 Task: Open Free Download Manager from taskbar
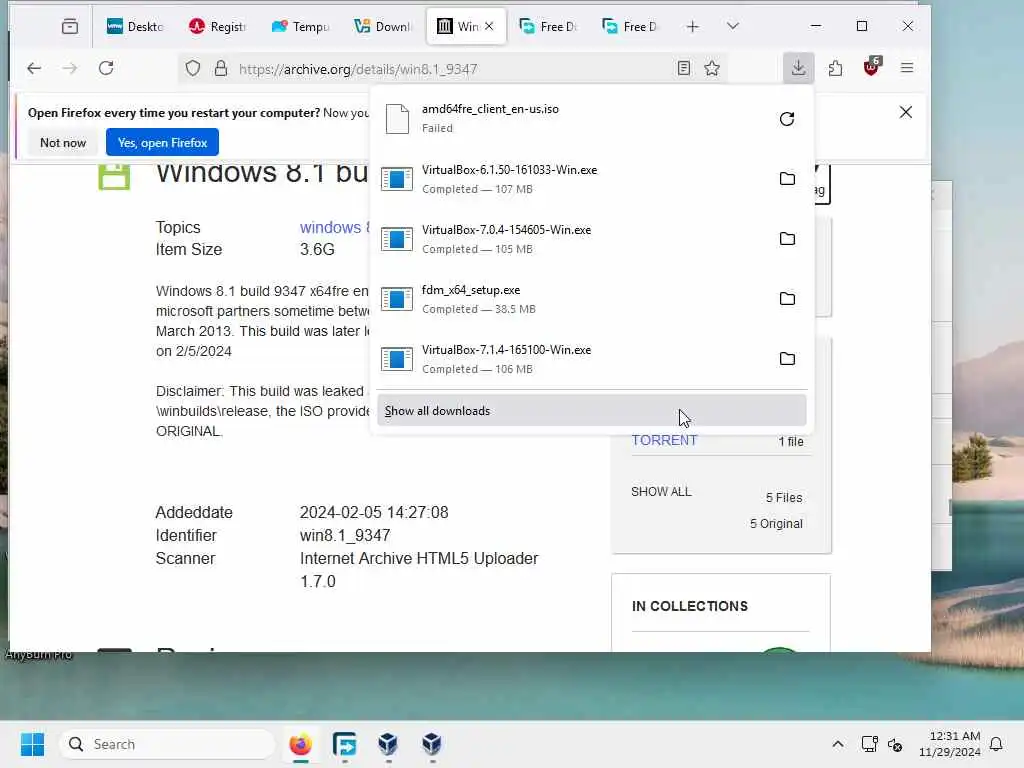coord(344,744)
